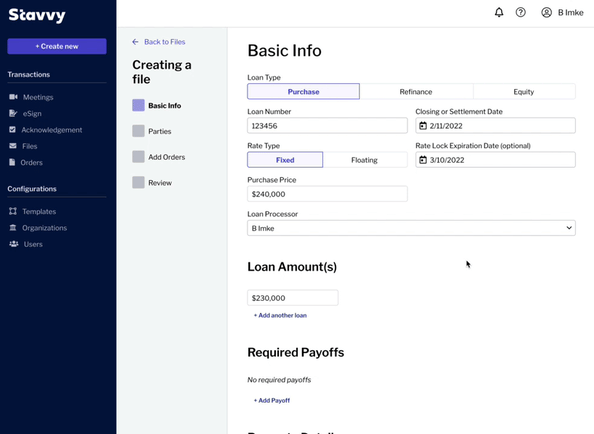Click the back arrow beside Back to Files

135,42
